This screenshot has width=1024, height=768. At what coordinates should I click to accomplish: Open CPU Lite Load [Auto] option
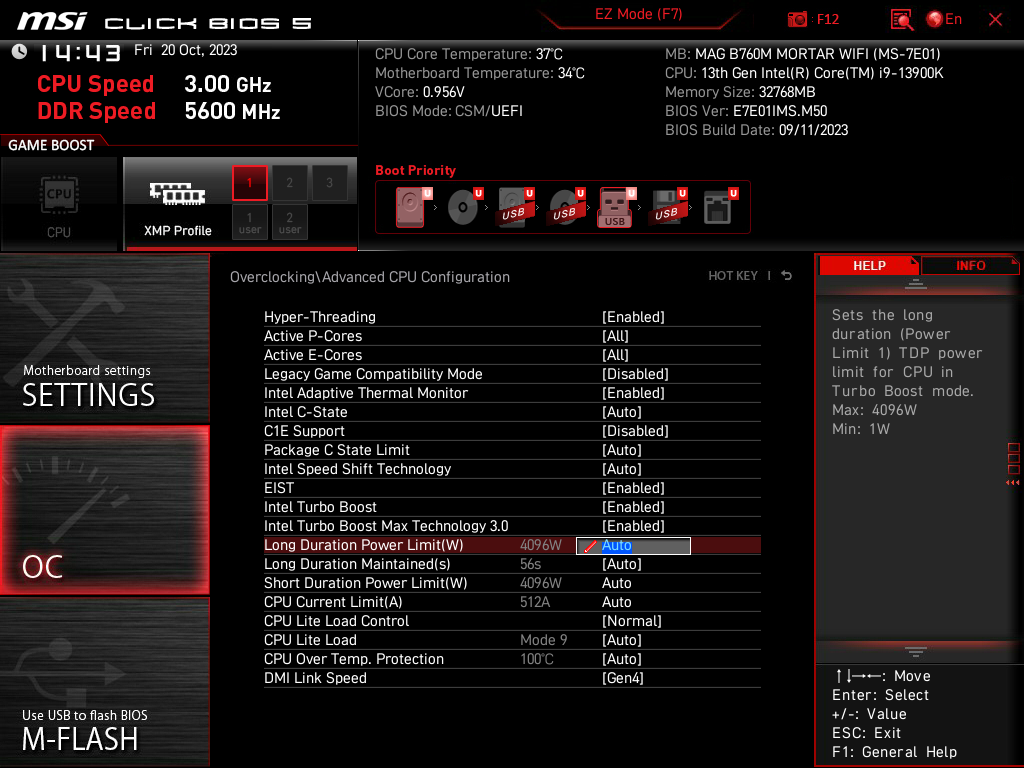tap(622, 639)
